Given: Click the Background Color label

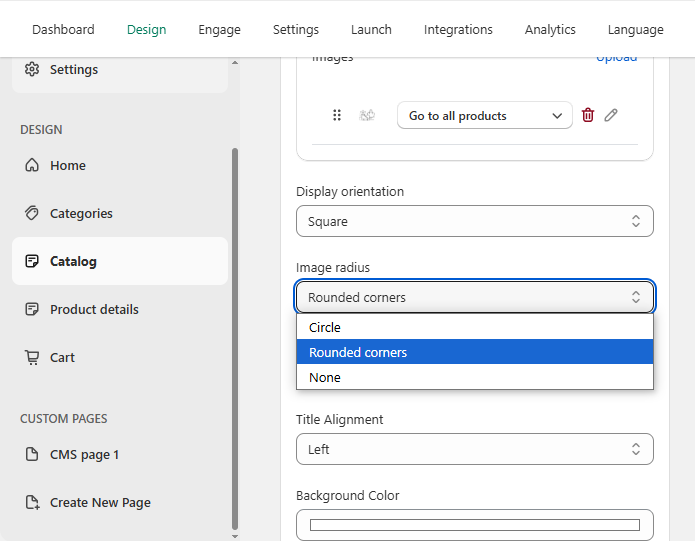Looking at the screenshot, I should pyautogui.click(x=348, y=495).
